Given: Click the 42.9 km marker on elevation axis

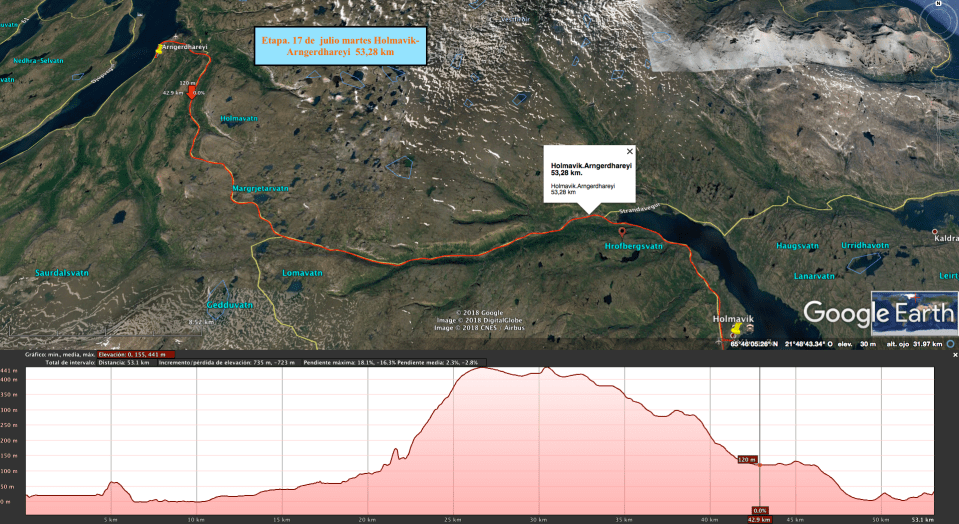Looking at the screenshot, I should 759,519.
